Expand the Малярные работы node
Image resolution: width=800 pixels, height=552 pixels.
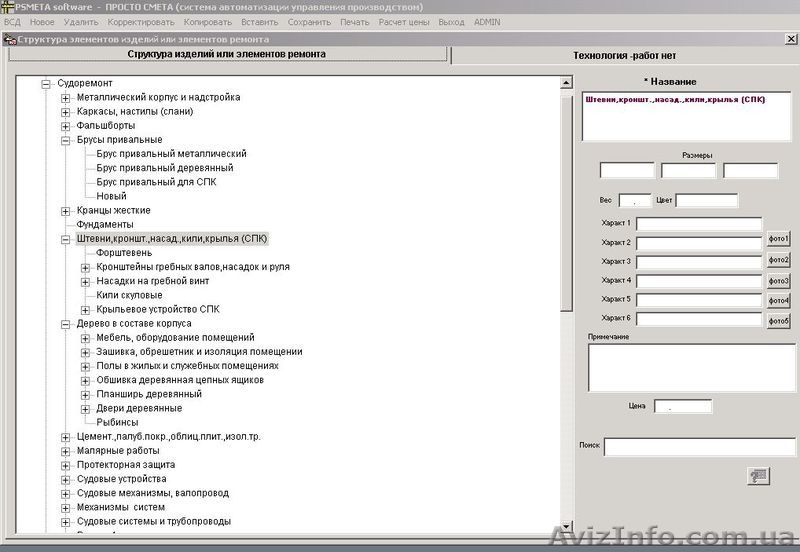pos(66,451)
